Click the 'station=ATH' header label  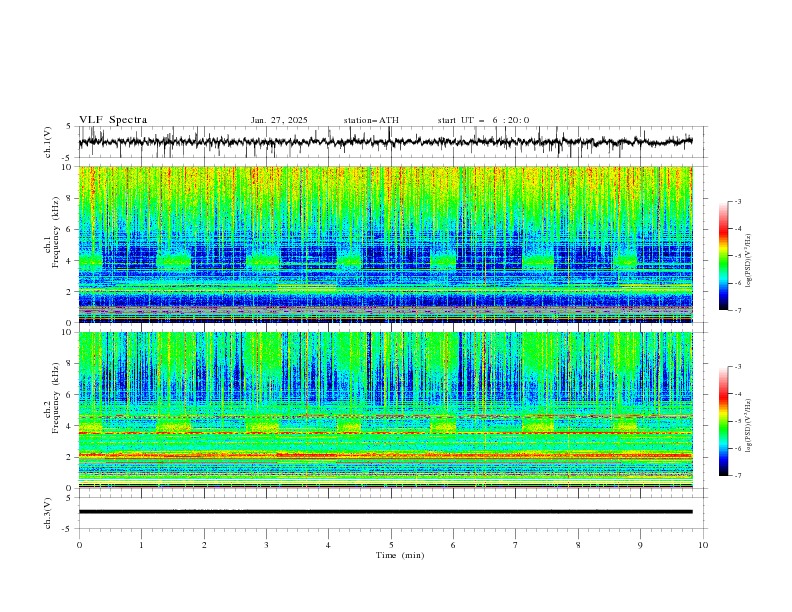371,120
